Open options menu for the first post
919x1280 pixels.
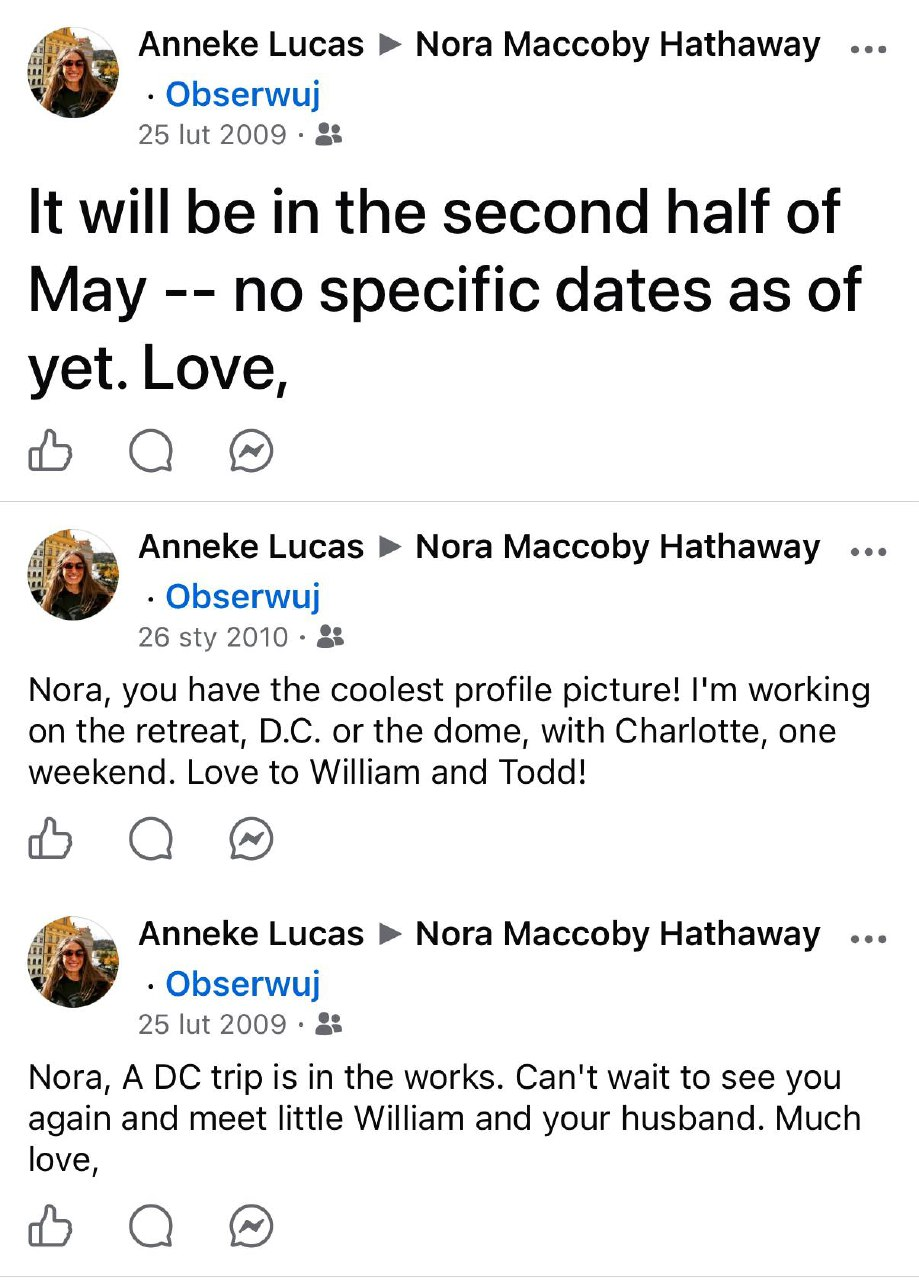867,50
